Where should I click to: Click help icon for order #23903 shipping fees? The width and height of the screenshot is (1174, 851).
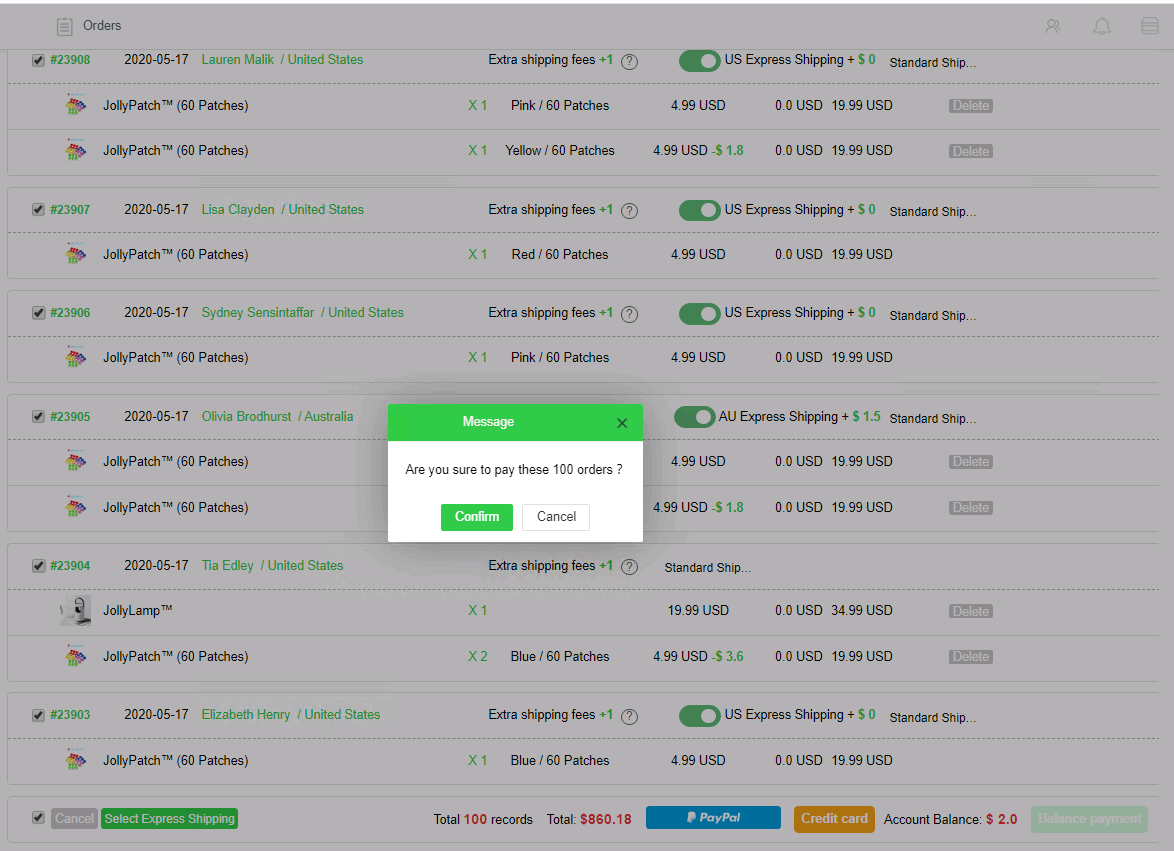(x=630, y=716)
